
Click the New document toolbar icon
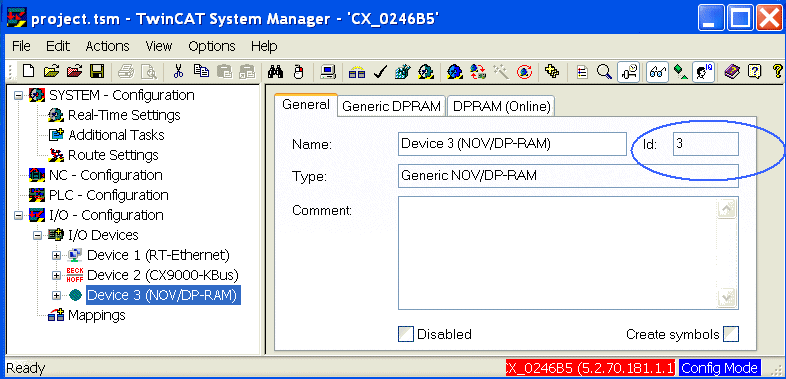click(29, 71)
